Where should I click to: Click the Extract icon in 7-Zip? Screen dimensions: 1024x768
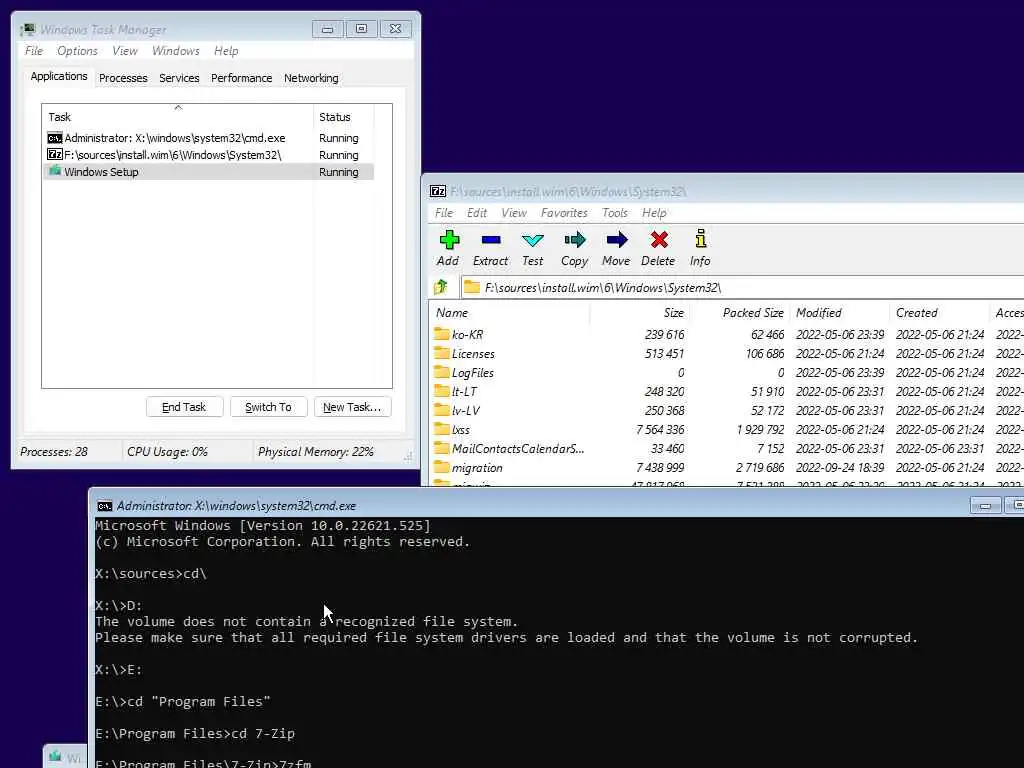490,240
